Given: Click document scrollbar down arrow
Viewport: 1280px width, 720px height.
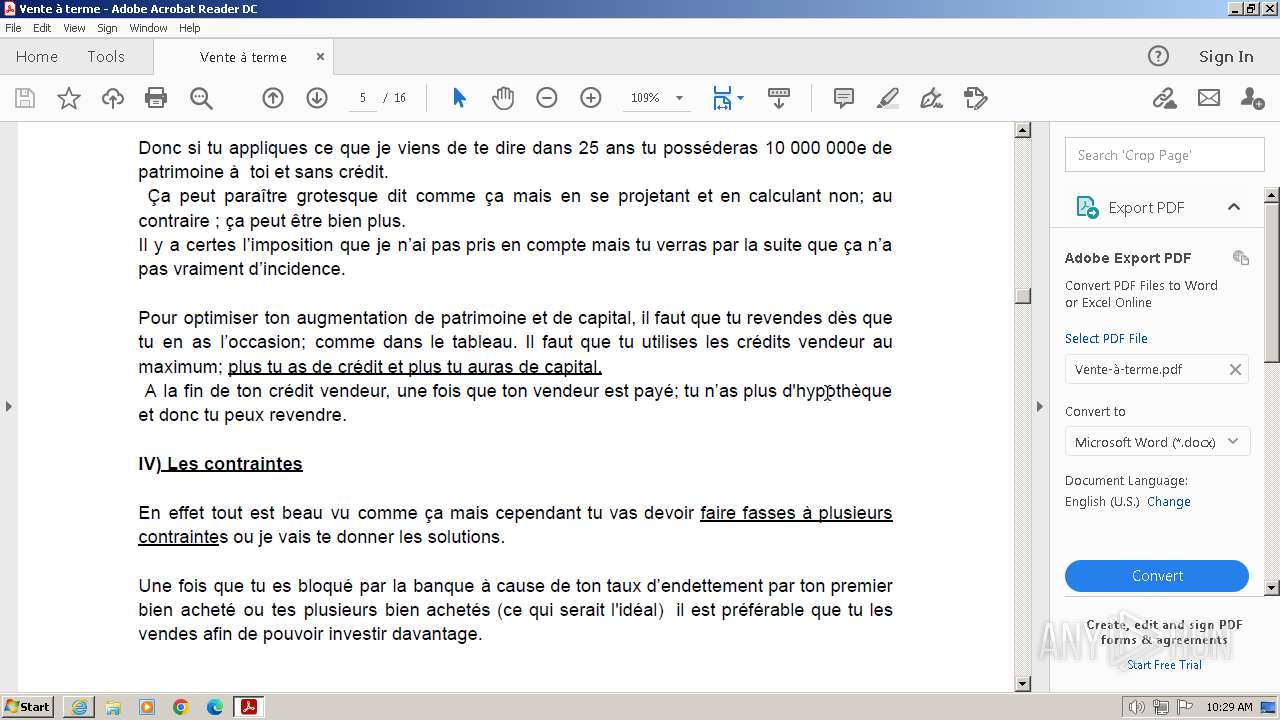Looking at the screenshot, I should (1023, 684).
